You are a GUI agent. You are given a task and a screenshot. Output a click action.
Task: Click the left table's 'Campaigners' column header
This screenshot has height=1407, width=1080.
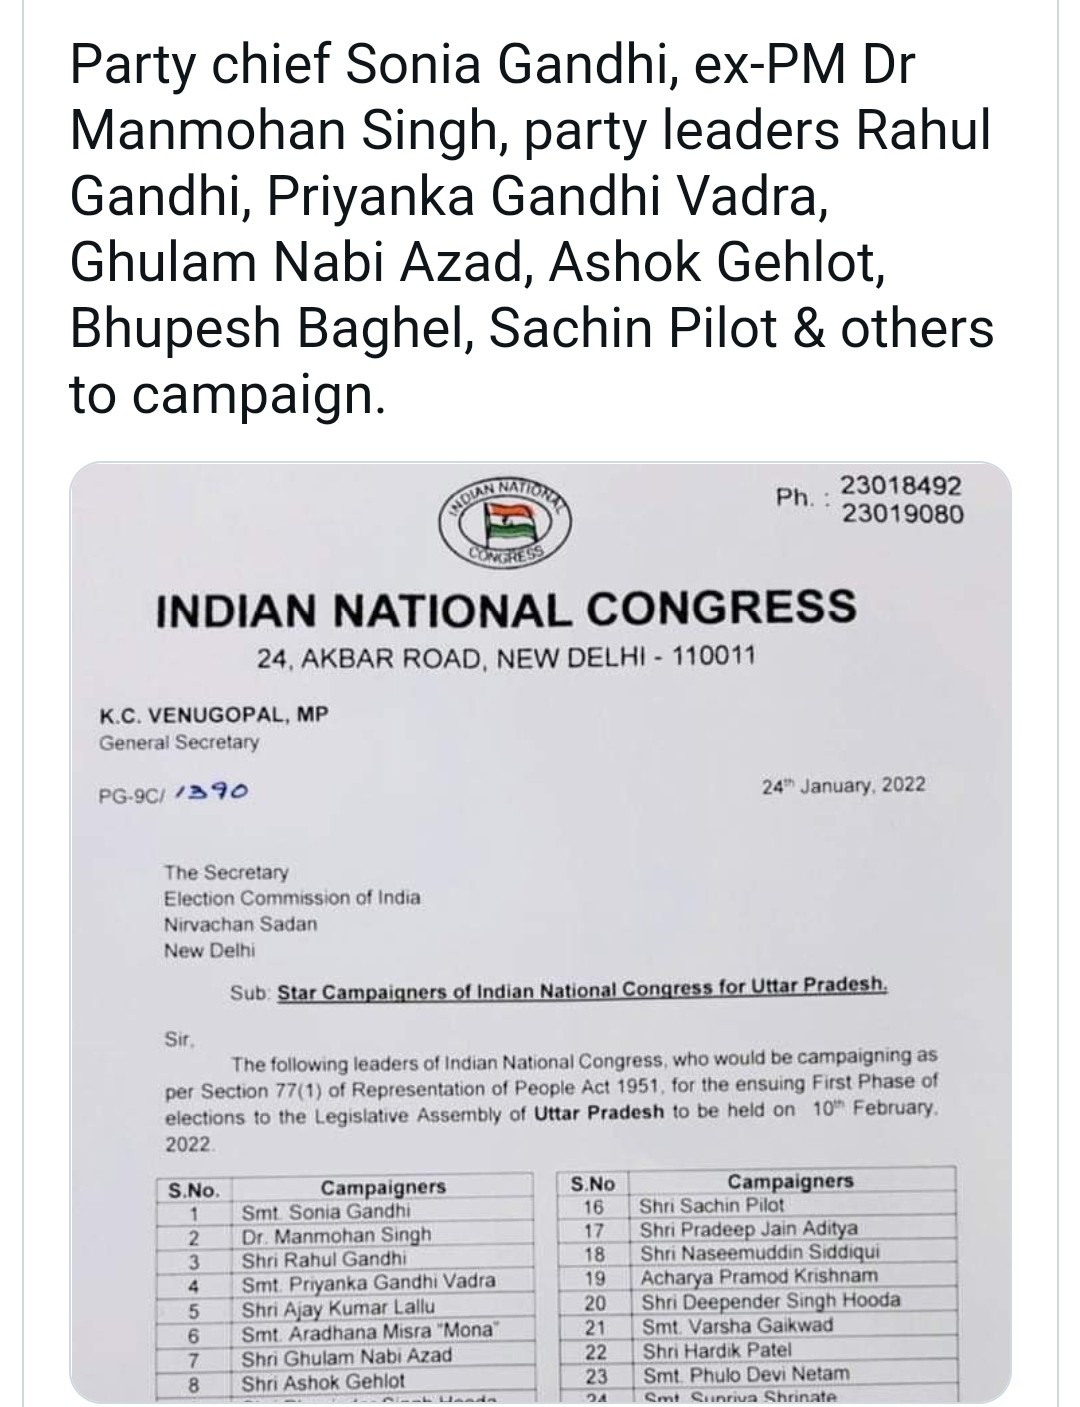click(383, 1188)
